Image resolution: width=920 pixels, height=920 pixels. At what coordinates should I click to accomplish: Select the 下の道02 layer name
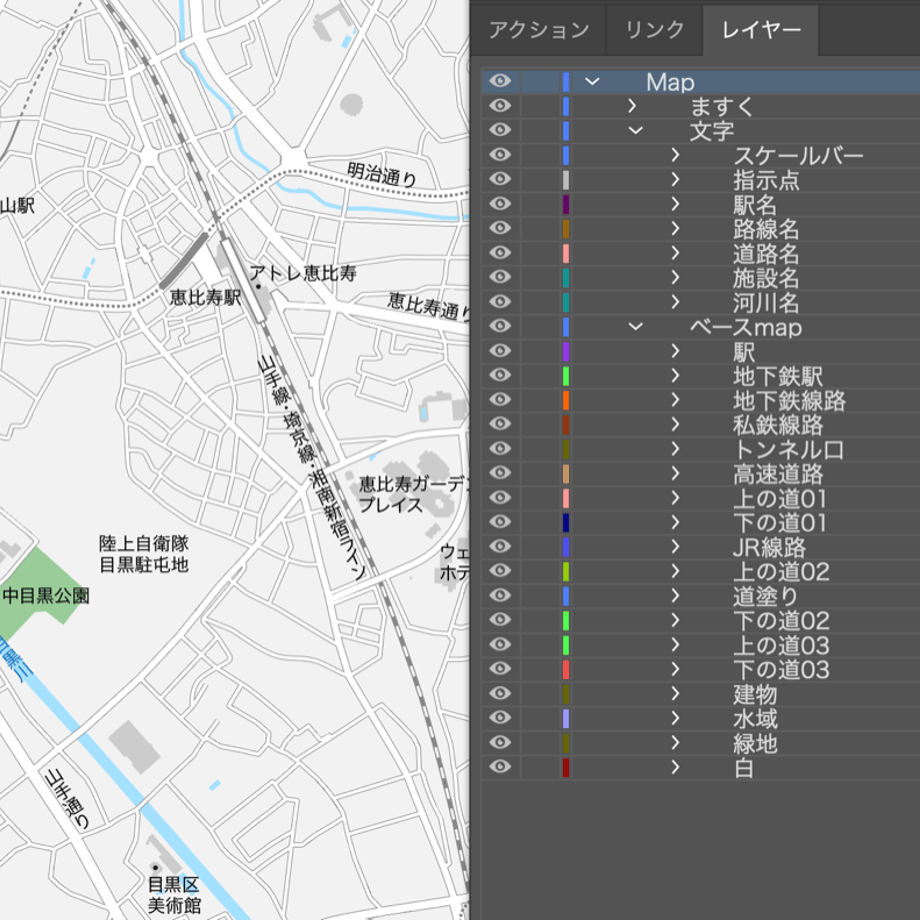point(781,621)
